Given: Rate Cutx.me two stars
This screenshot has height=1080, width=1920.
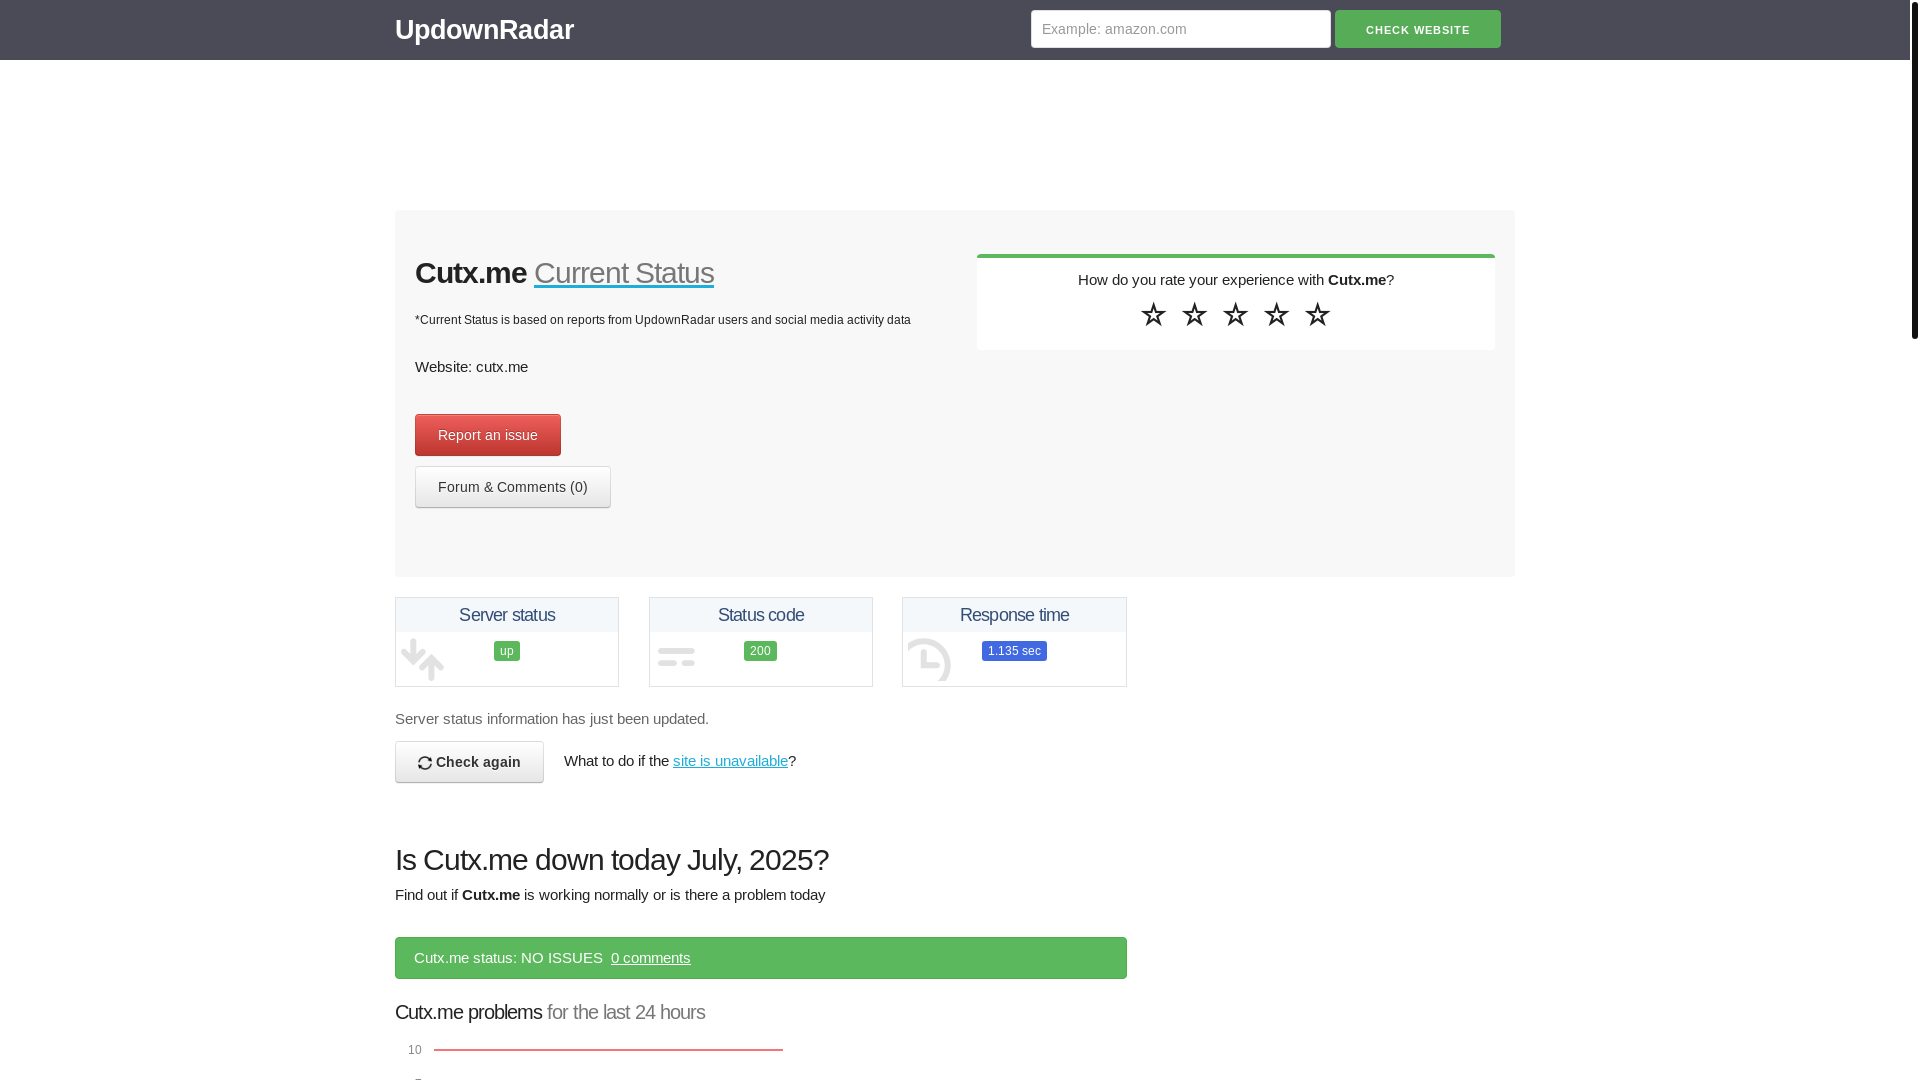Looking at the screenshot, I should 1194,314.
